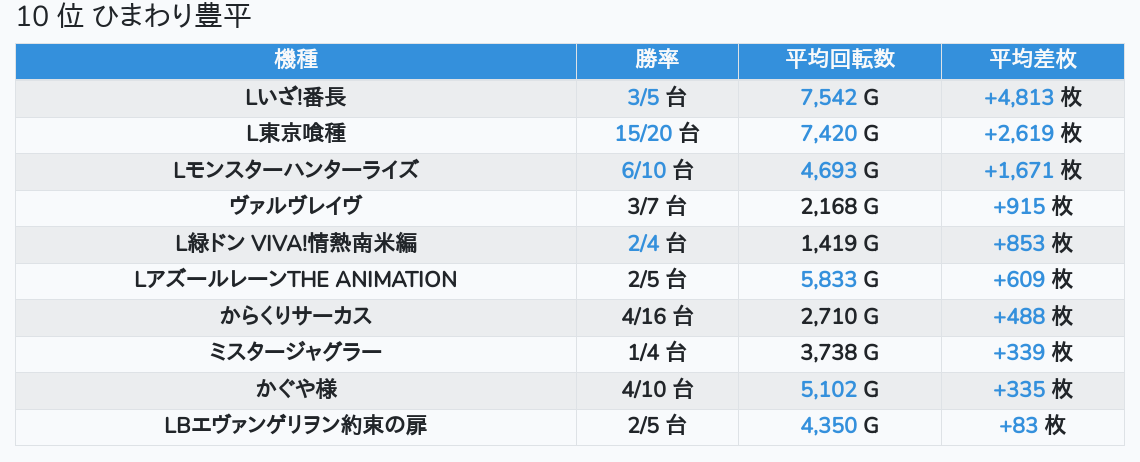The width and height of the screenshot is (1140, 462).
Task: Click the 平均差枚 column header
Action: 1032,60
